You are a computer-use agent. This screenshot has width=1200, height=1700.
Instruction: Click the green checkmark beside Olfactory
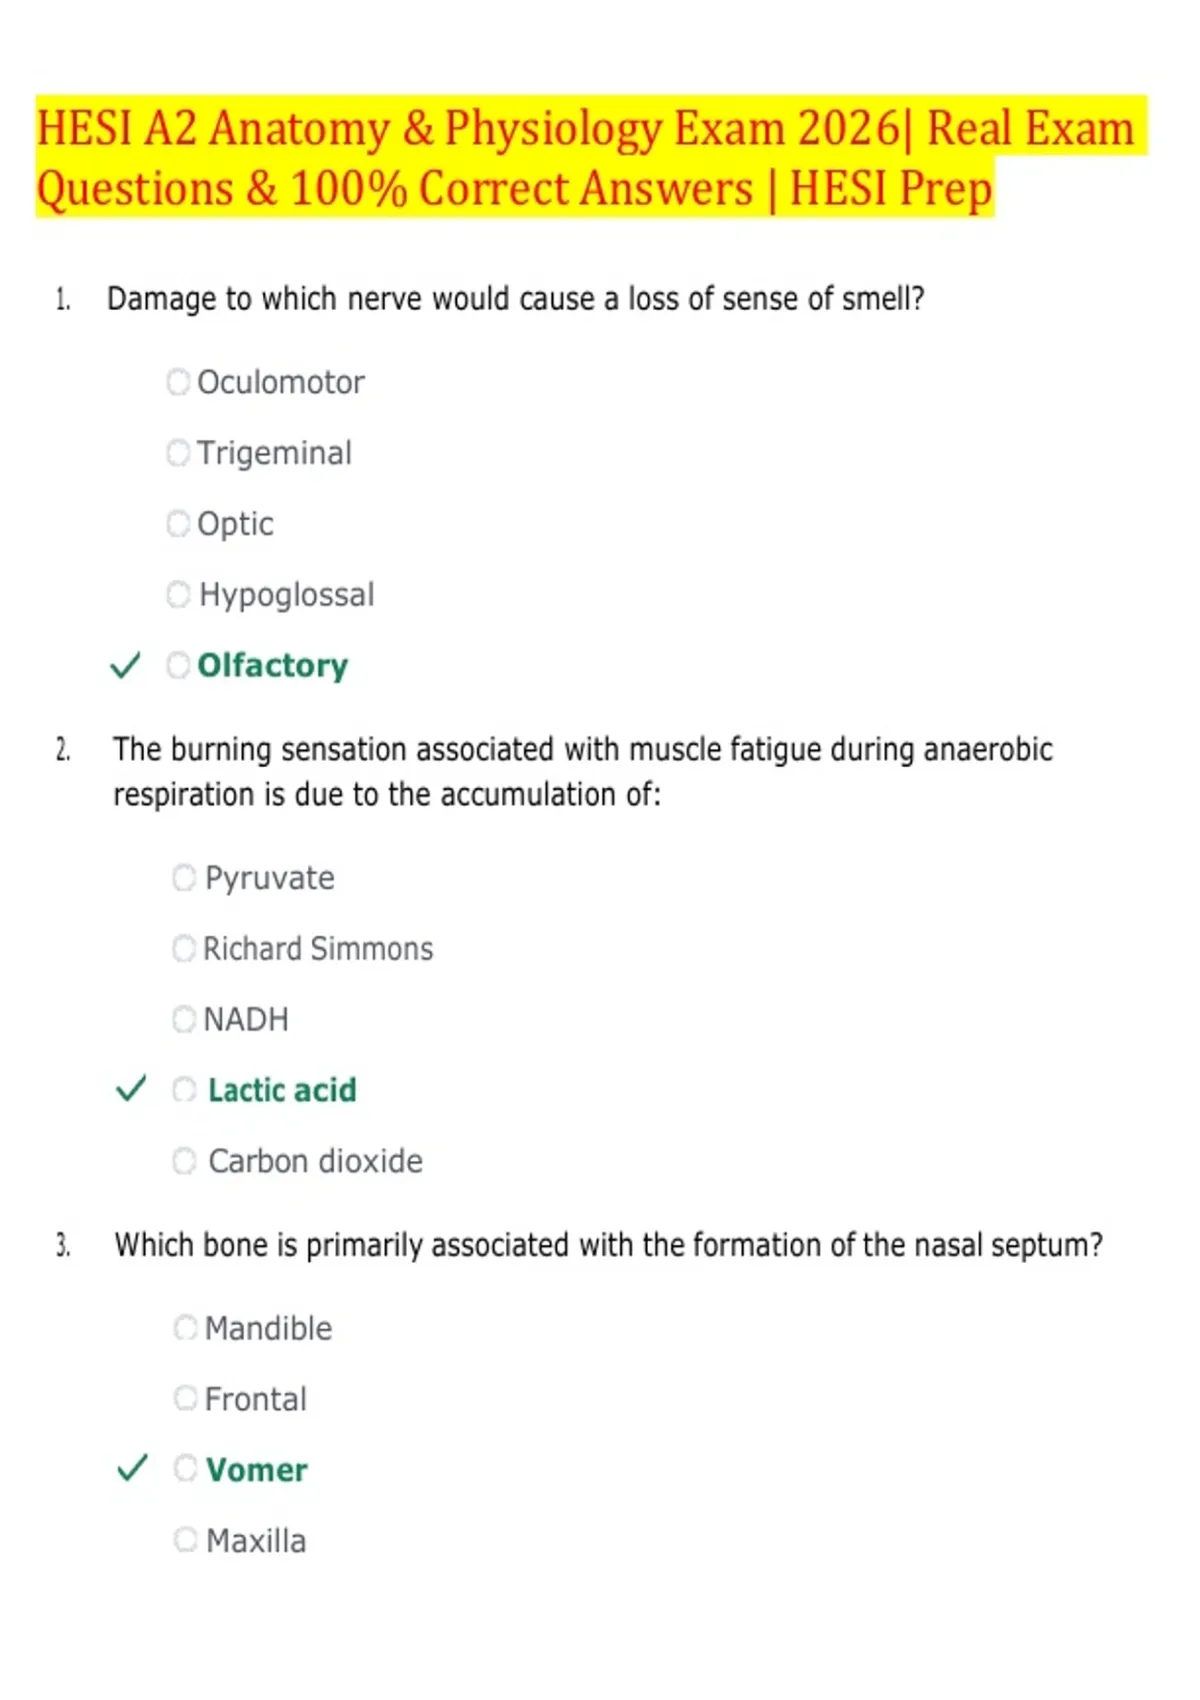[x=125, y=665]
